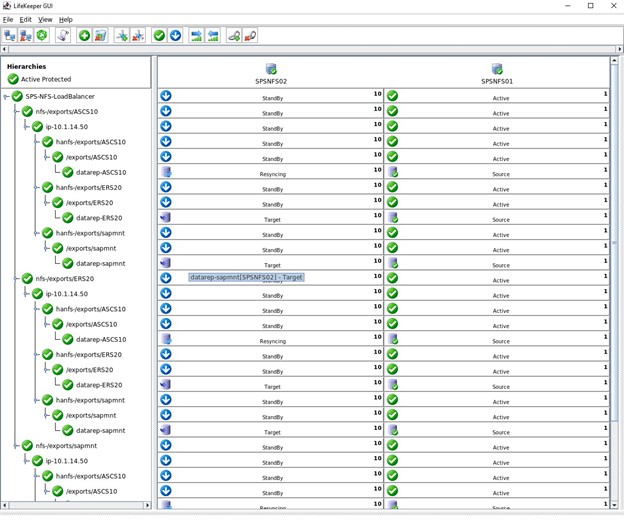
Task: Click the toolbar scrollbar left arrow
Action: tap(4, 49)
